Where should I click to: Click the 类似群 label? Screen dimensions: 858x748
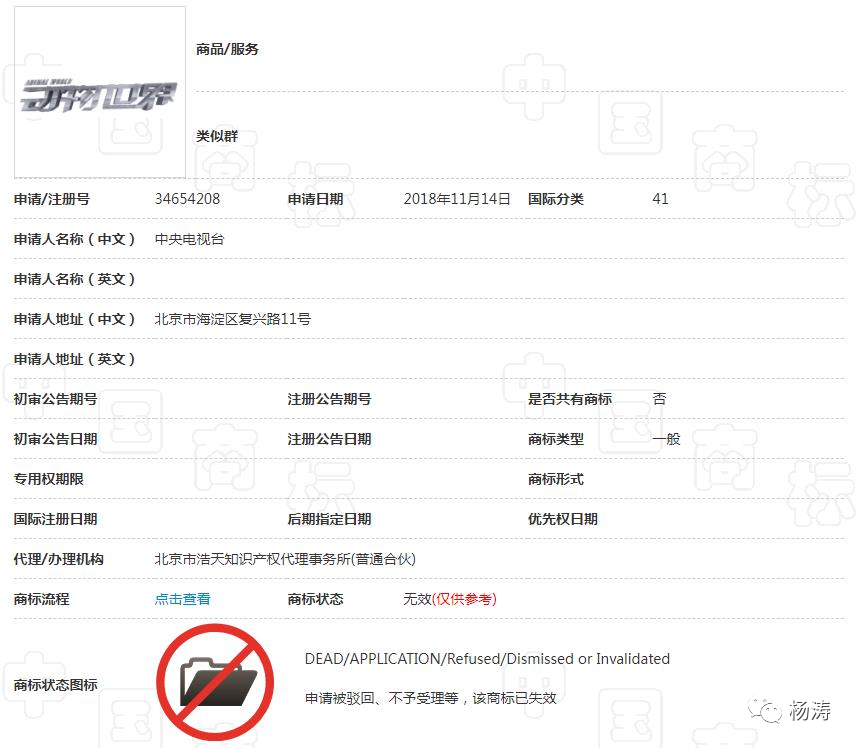tap(217, 136)
